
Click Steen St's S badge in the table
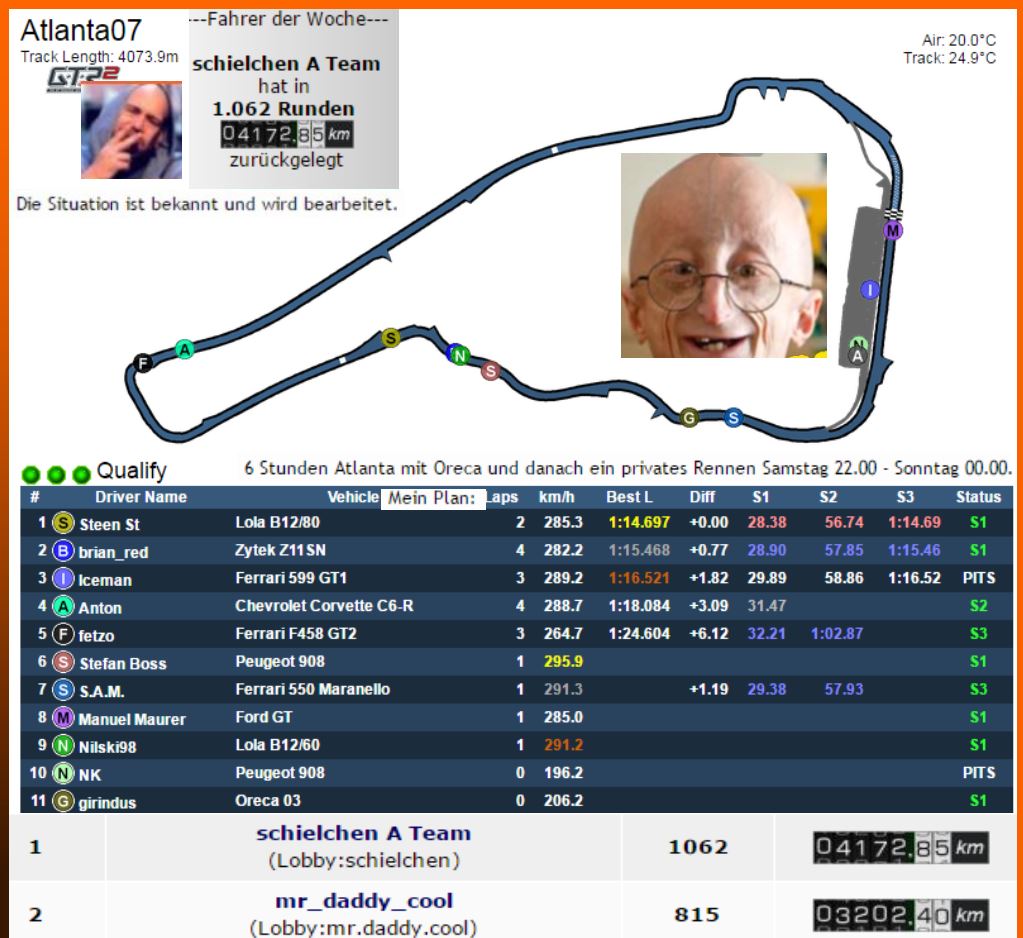coord(63,523)
